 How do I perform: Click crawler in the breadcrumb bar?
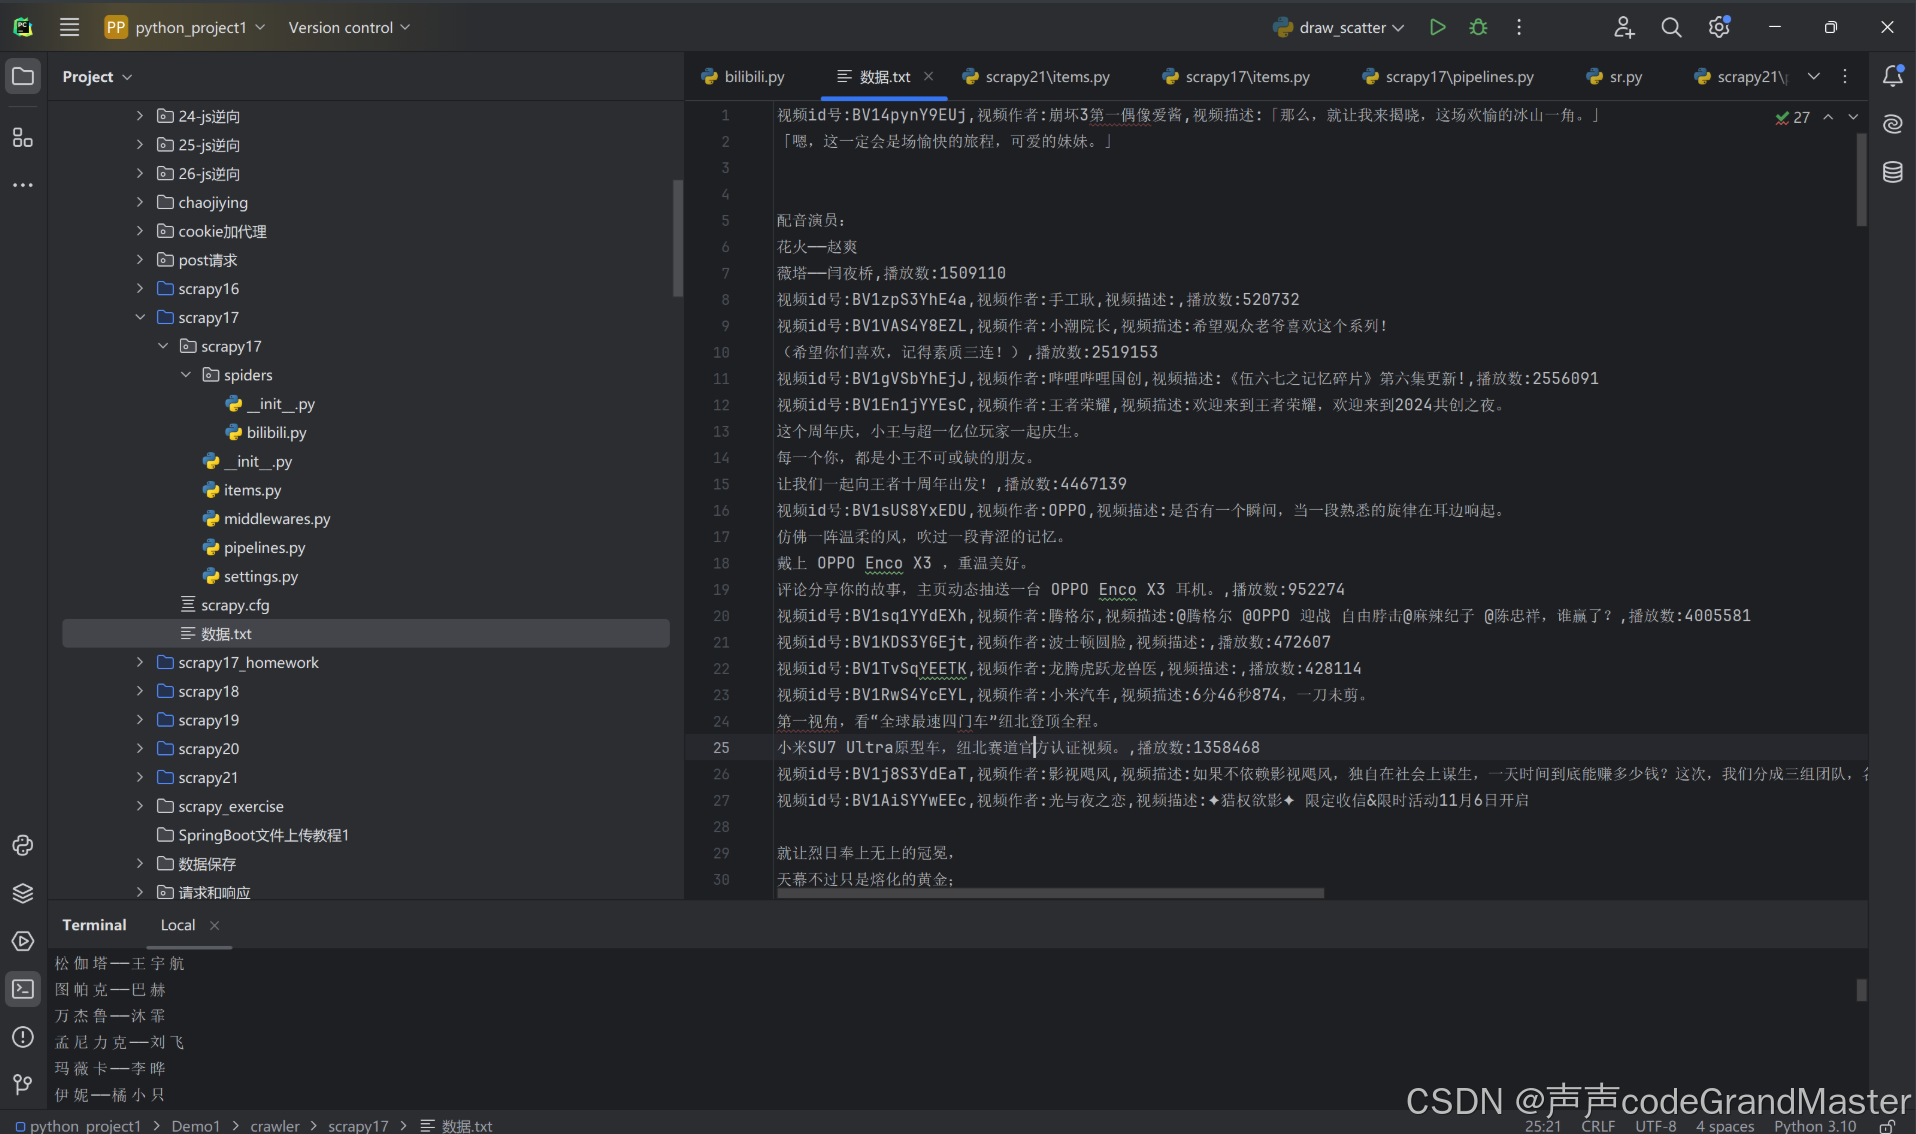coord(275,1126)
